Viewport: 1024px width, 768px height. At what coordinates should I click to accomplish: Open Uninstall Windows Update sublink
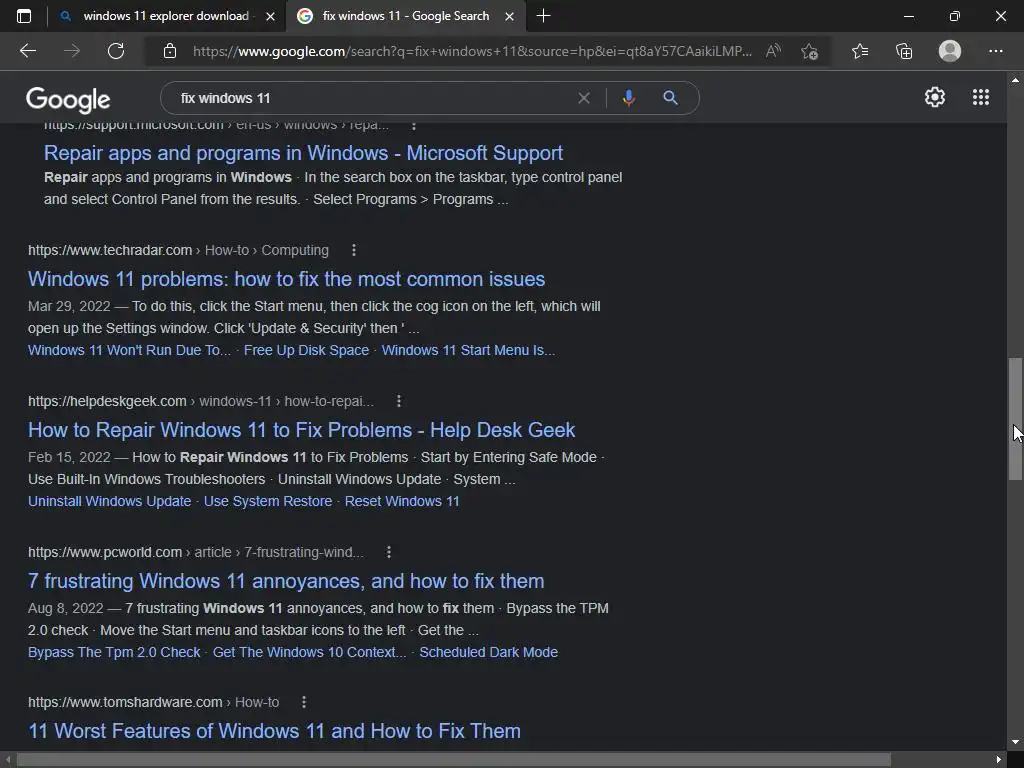(110, 501)
